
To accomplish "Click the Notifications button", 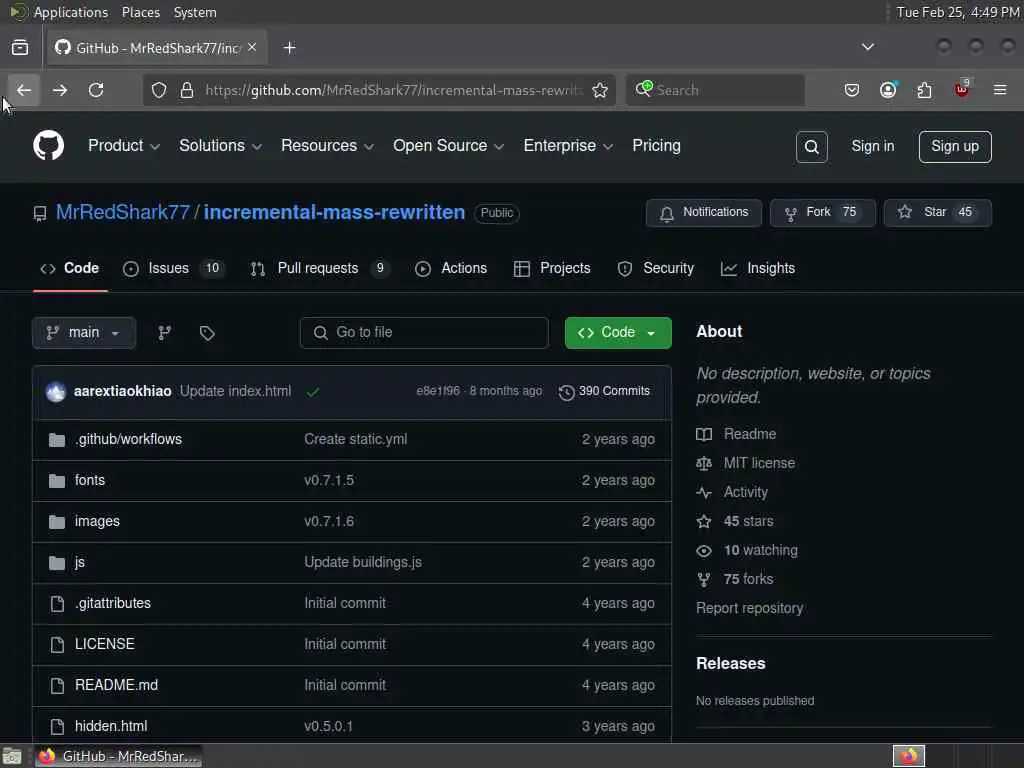I will (704, 213).
